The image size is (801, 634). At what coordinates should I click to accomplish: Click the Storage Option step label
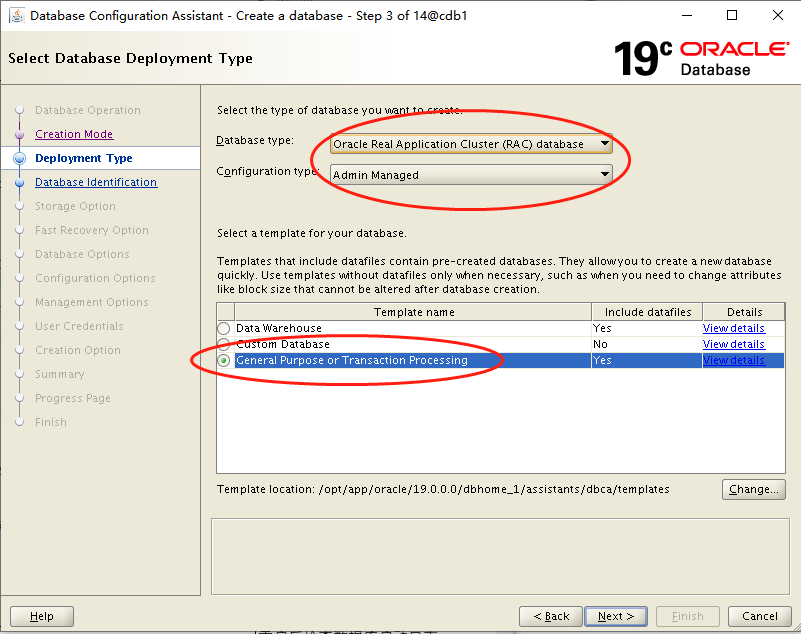pyautogui.click(x=75, y=206)
